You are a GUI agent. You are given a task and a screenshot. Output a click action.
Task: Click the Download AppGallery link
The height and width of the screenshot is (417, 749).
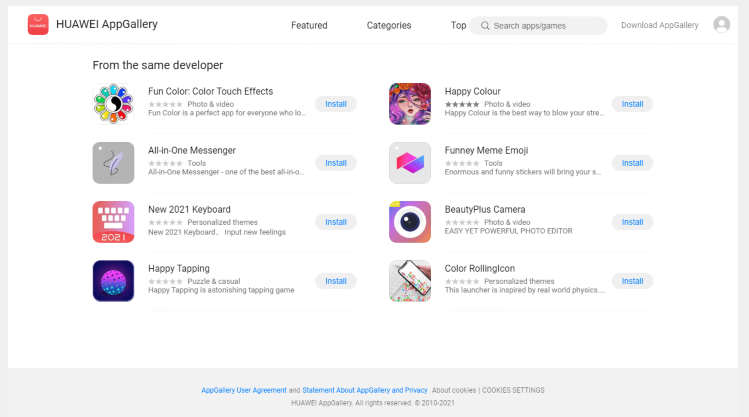pyautogui.click(x=660, y=25)
